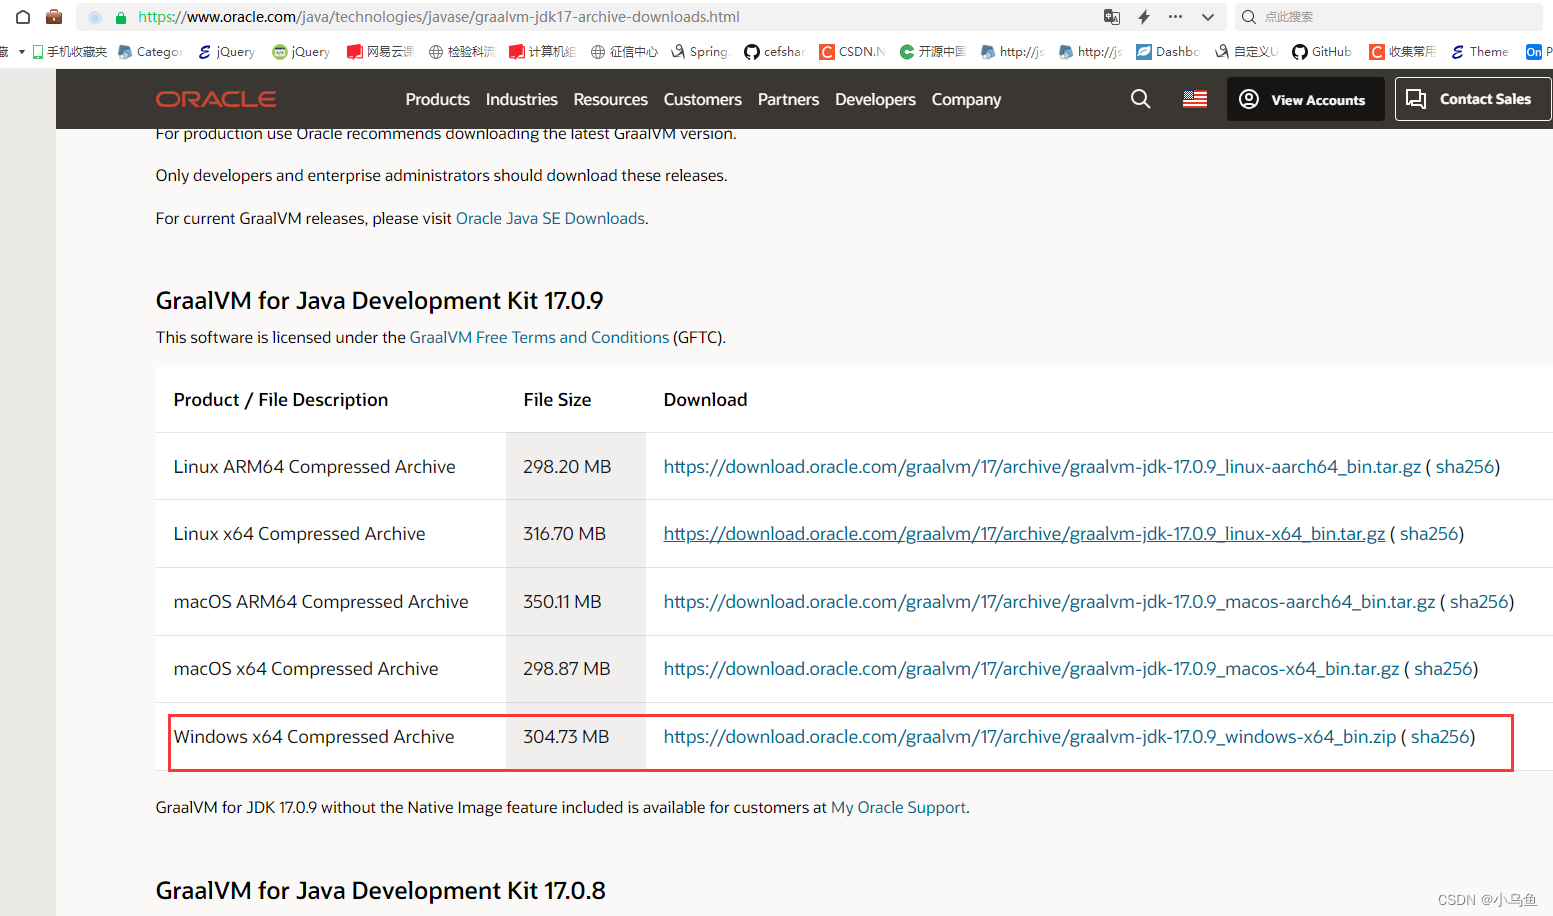The image size is (1553, 916).
Task: Click the US flag country selector
Action: [x=1195, y=99]
